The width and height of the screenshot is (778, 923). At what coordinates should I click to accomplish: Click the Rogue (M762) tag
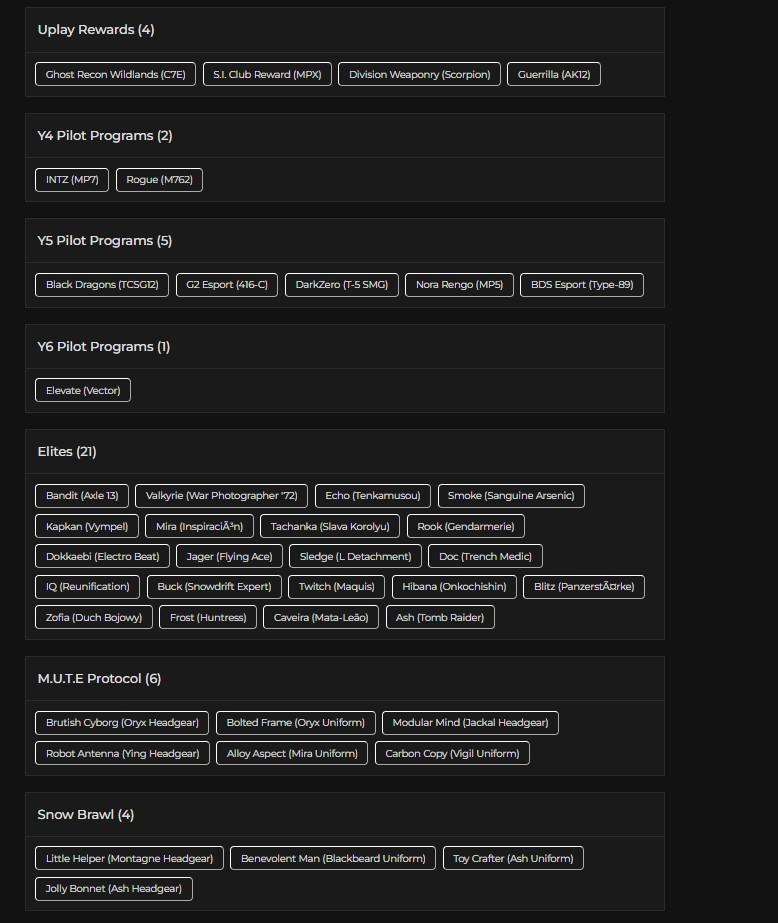tap(159, 180)
